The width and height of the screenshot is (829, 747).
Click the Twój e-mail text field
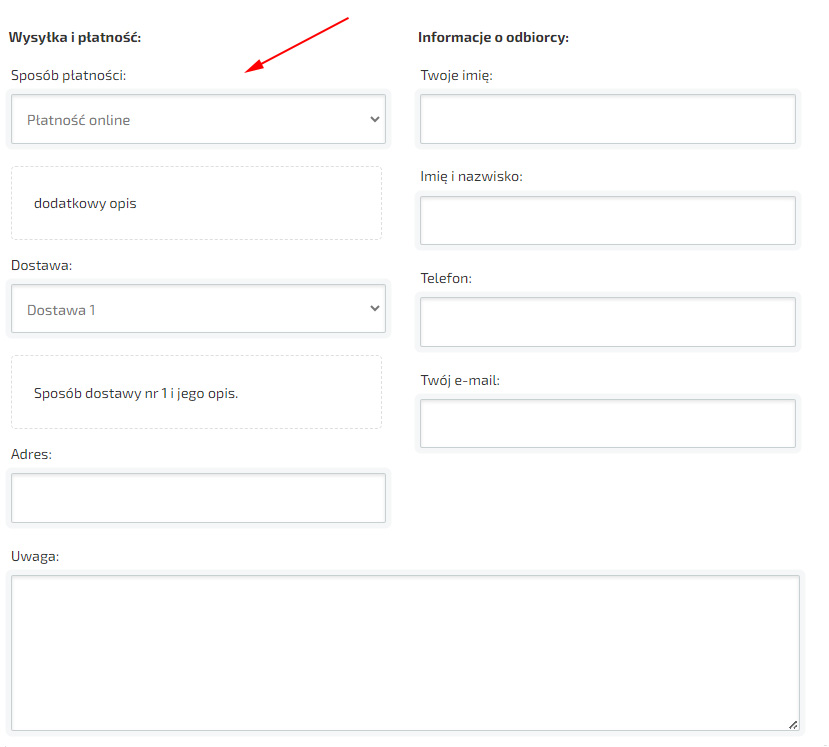coord(607,424)
